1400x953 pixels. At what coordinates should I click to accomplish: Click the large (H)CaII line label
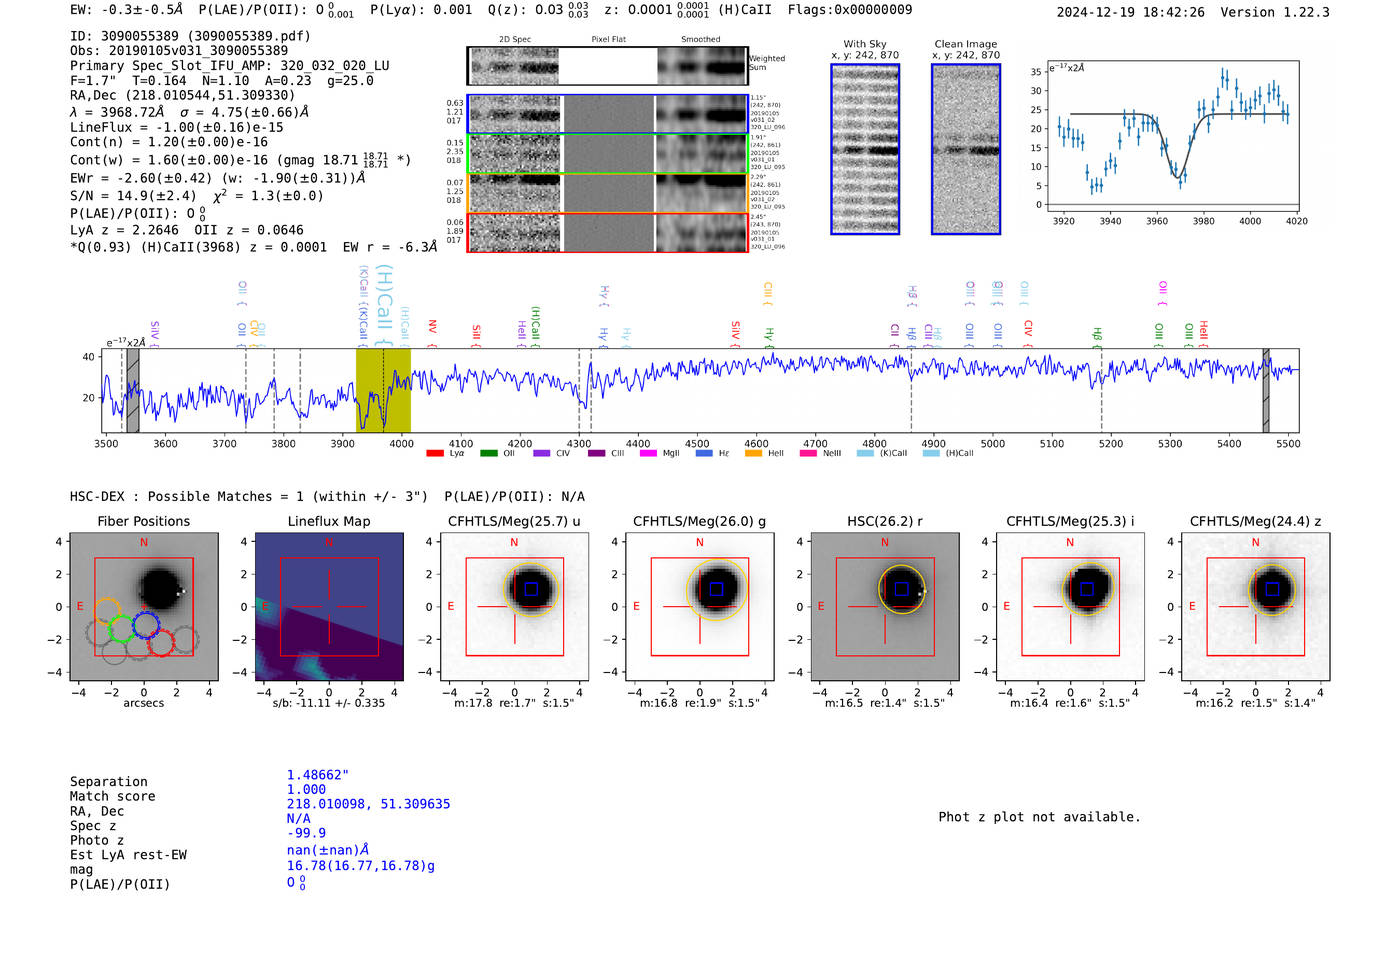pos(384,305)
